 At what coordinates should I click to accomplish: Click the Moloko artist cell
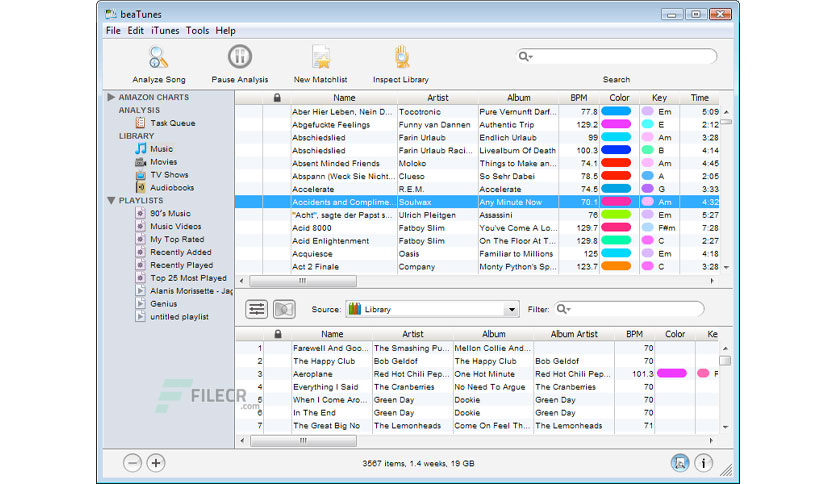412,164
